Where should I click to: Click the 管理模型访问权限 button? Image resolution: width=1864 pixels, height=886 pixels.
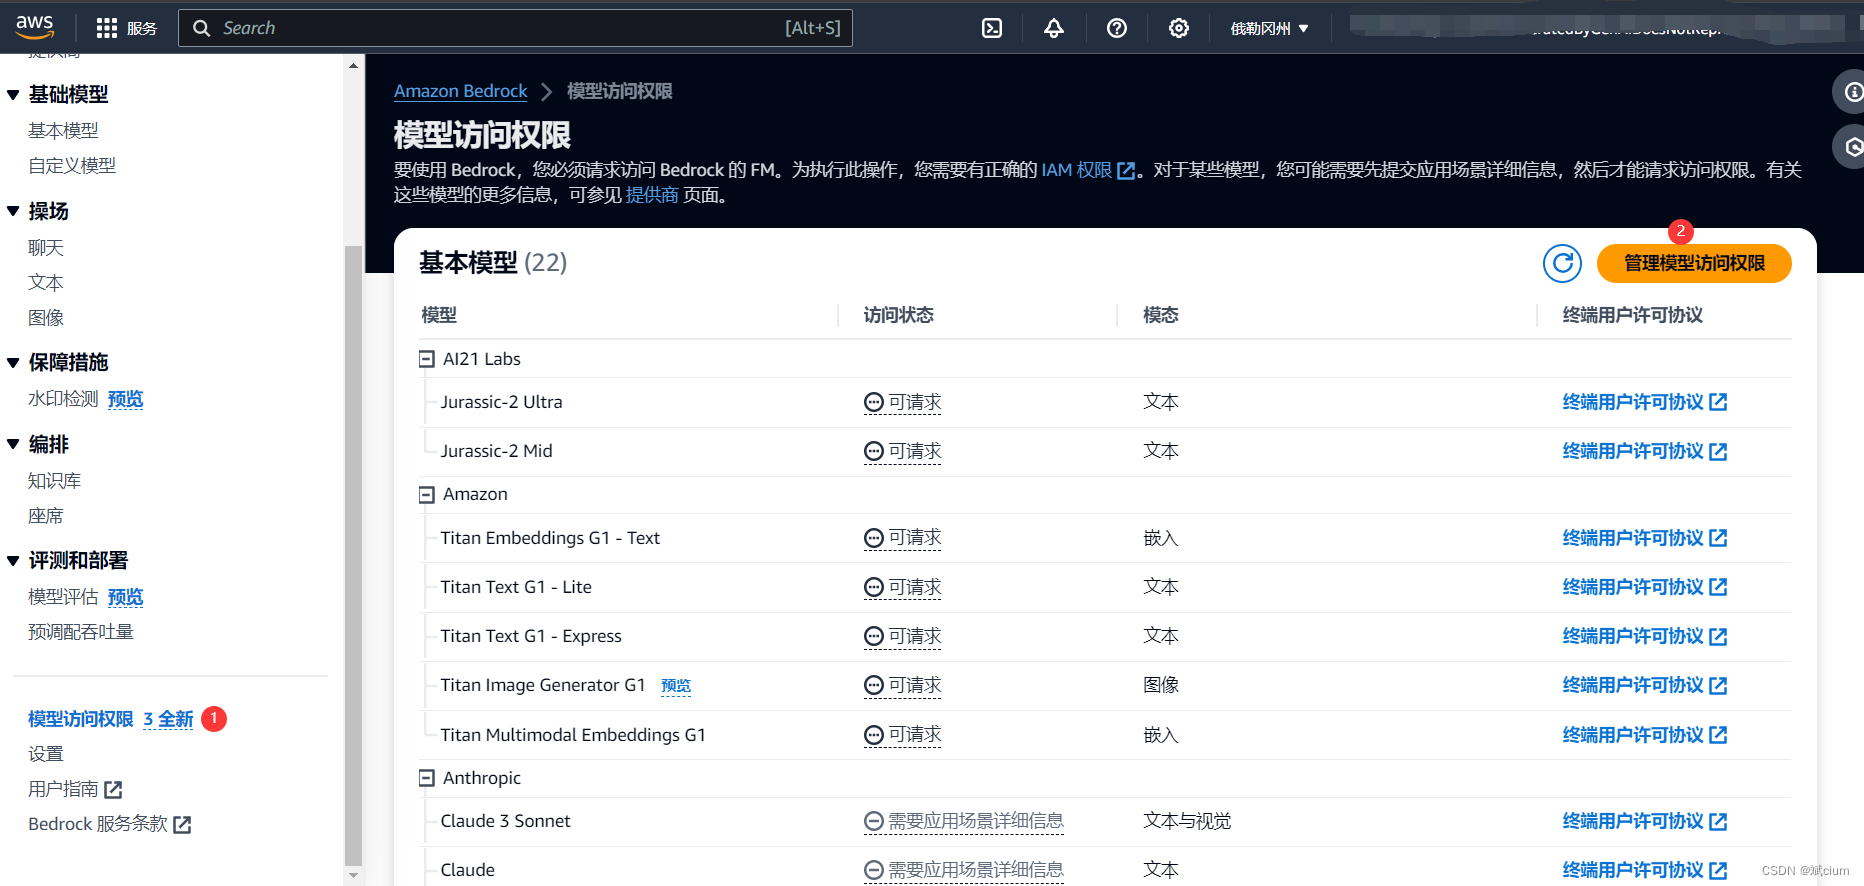[1694, 264]
